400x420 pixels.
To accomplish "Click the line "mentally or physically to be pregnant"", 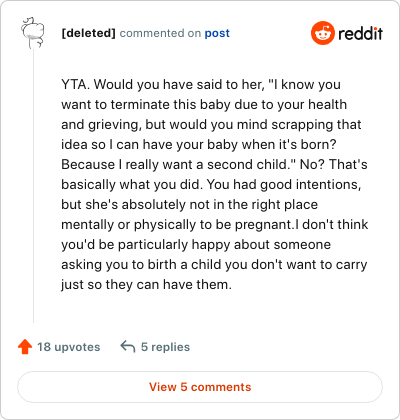I will (x=215, y=225).
